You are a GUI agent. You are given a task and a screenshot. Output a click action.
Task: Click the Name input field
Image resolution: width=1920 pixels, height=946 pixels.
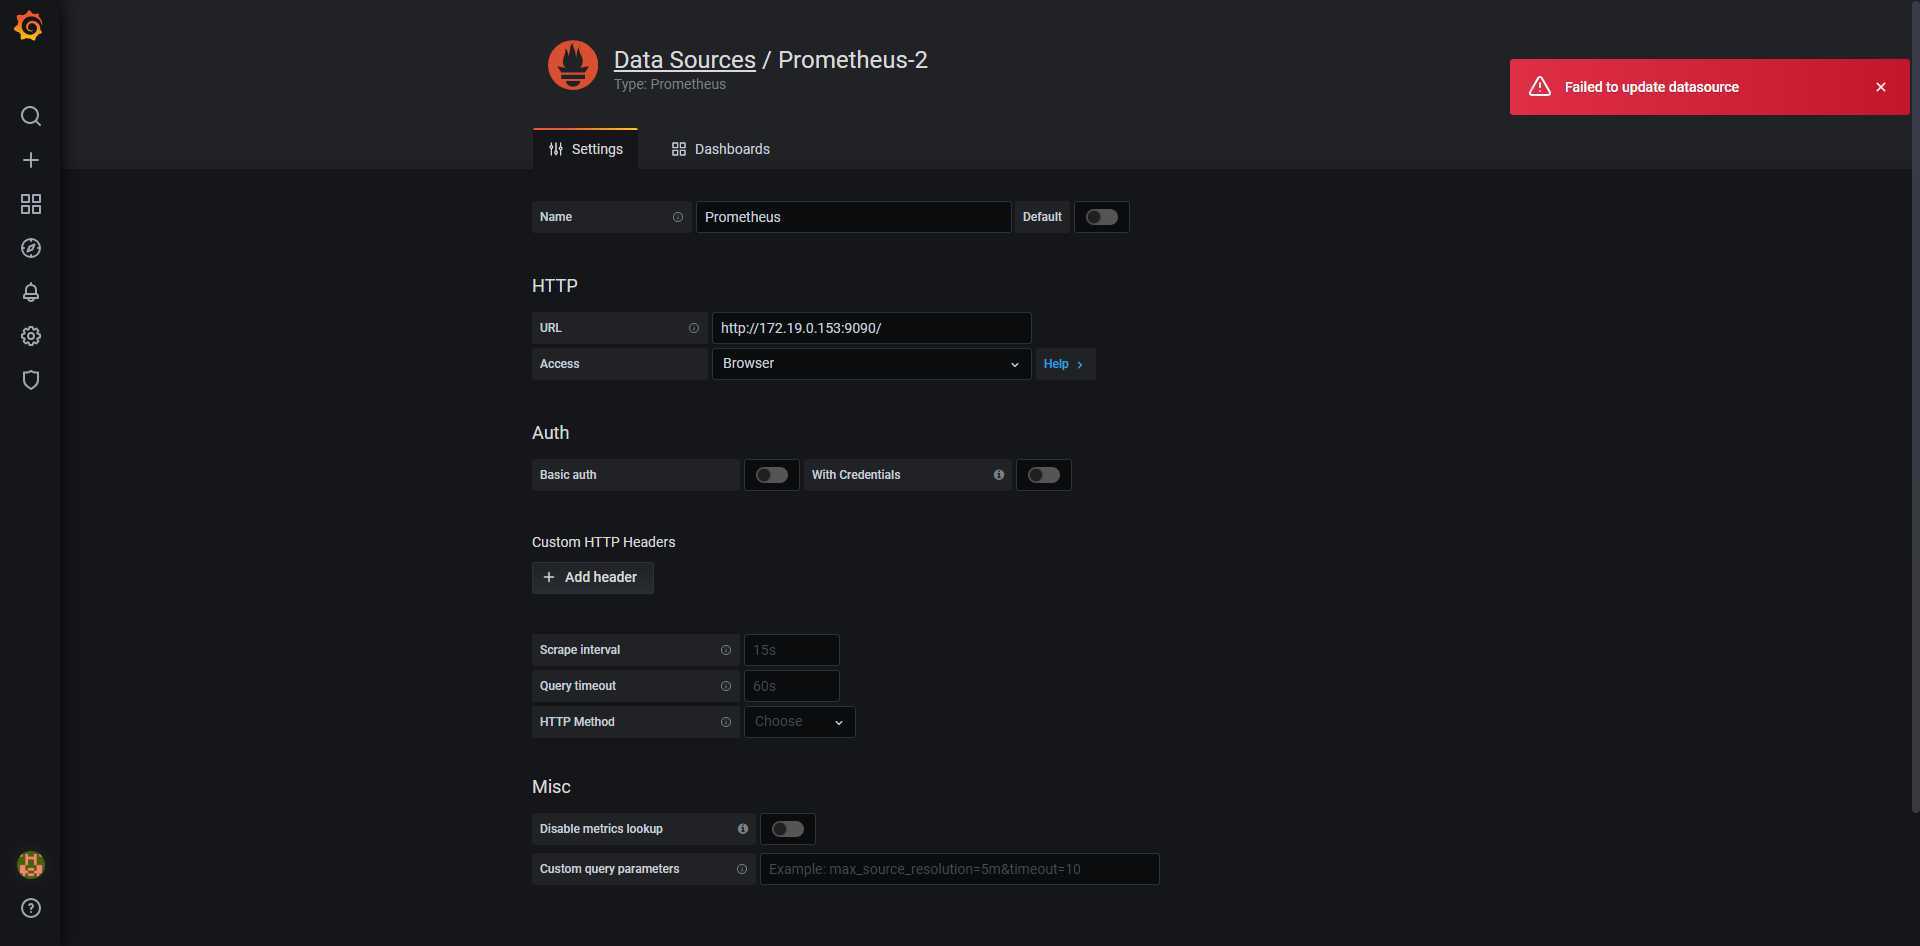click(853, 217)
